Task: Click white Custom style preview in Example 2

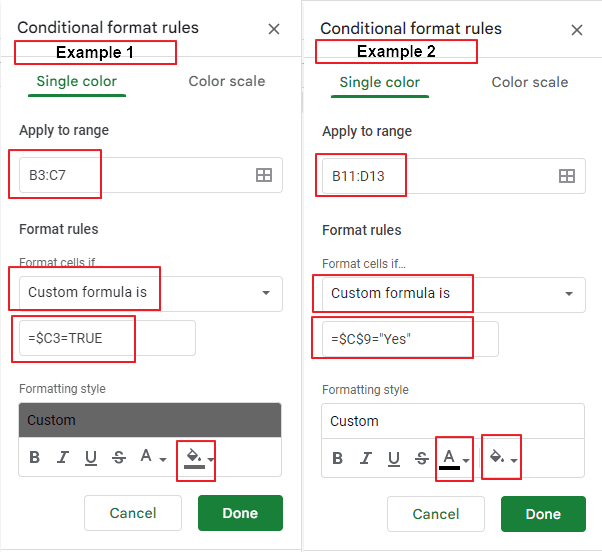Action: (453, 421)
